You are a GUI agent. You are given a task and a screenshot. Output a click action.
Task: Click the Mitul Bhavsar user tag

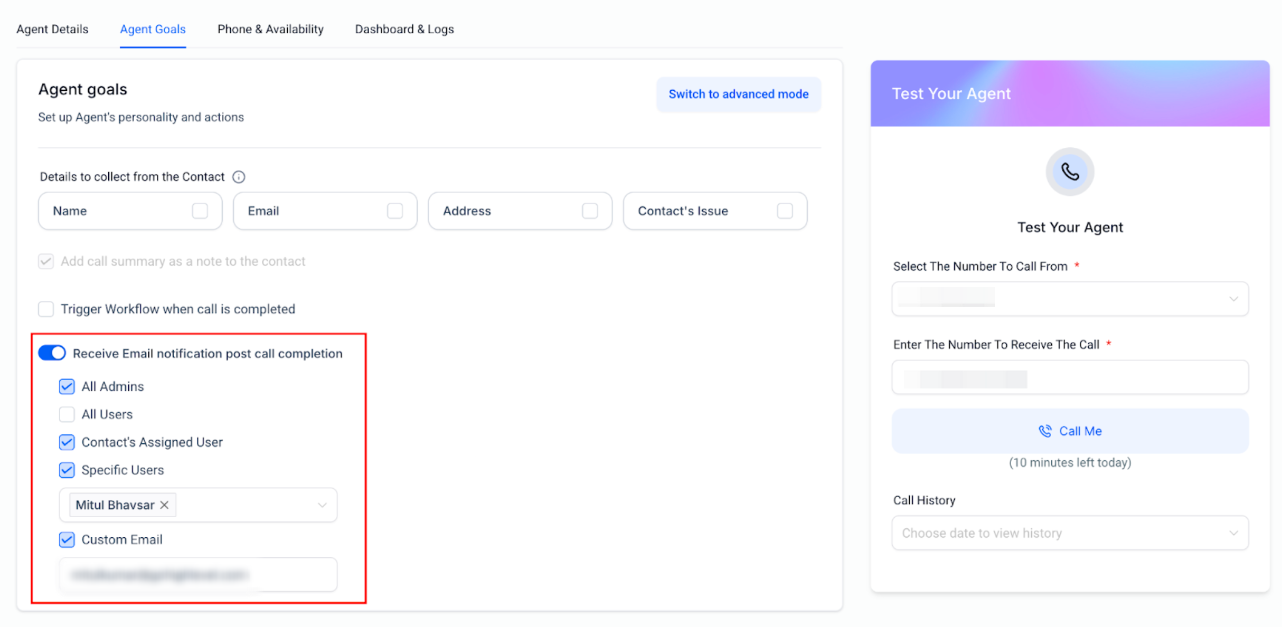coord(124,505)
